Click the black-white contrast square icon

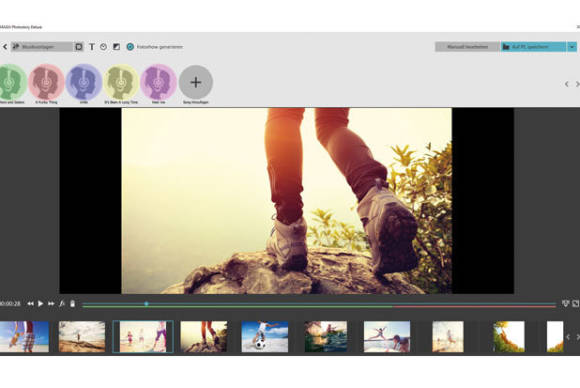[x=116, y=47]
